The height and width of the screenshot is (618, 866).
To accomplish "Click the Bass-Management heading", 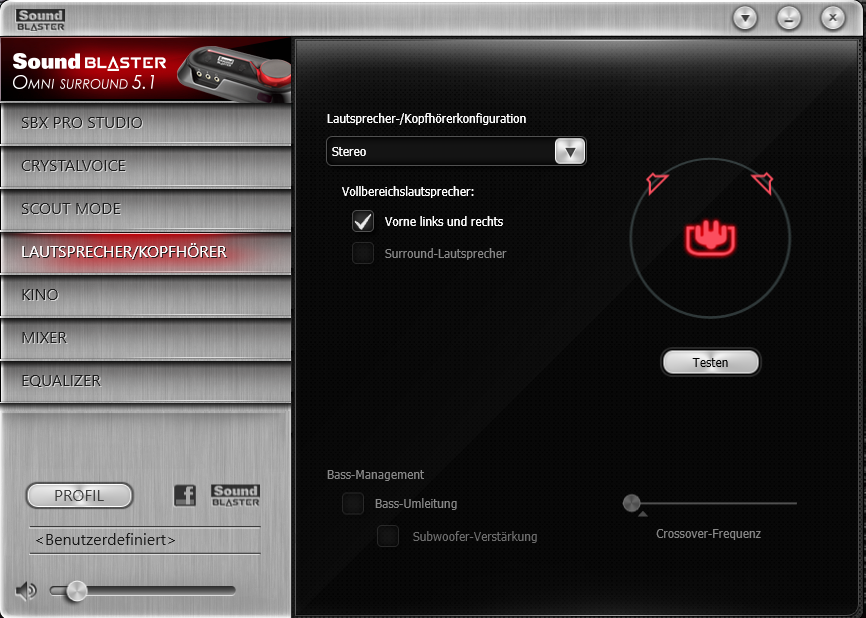I will [375, 474].
